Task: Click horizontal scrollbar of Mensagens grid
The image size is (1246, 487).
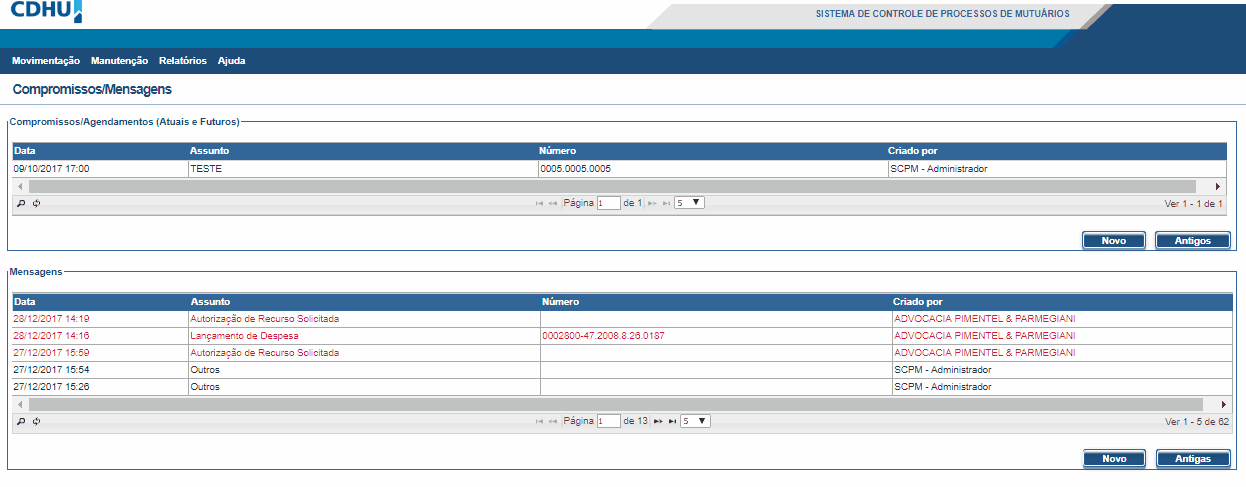Action: click(x=615, y=404)
